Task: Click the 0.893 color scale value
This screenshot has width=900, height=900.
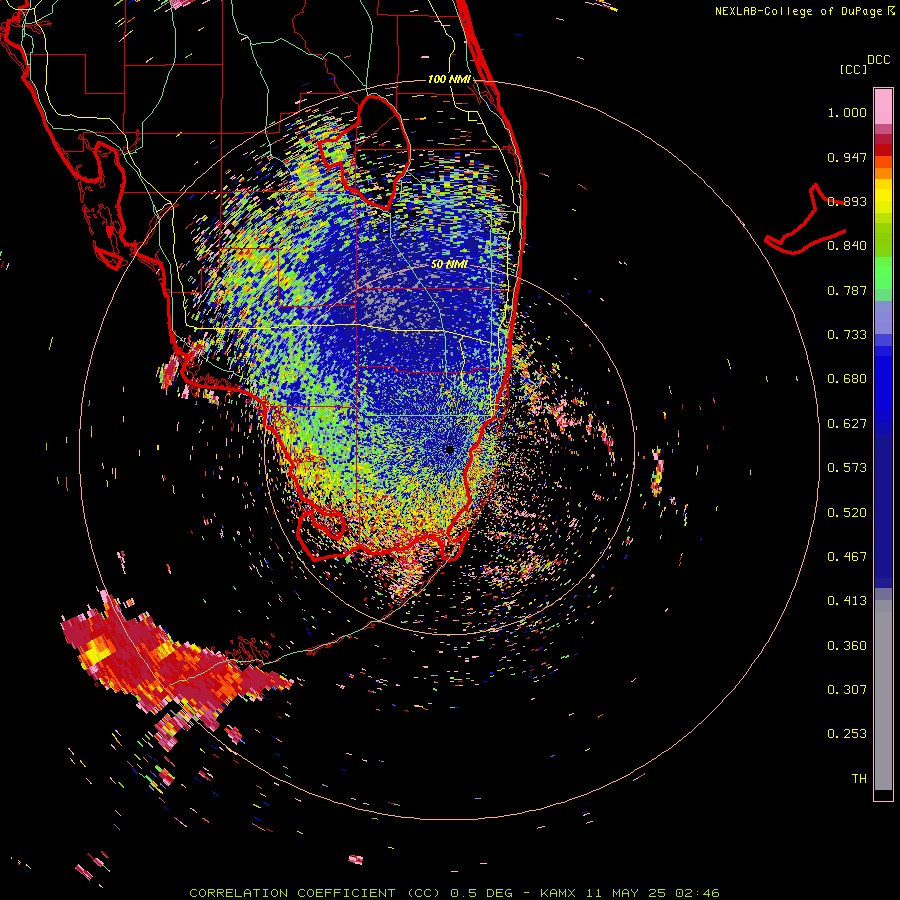Action: [x=847, y=201]
